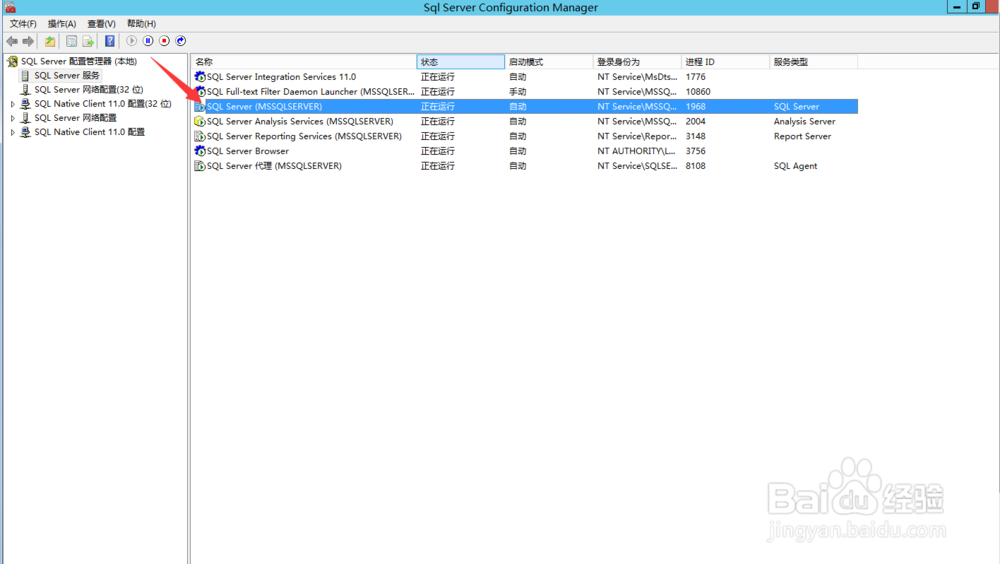Viewport: 1000px width, 564px height.
Task: Expand the SQL Server 网络配置 node
Action: coord(12,118)
